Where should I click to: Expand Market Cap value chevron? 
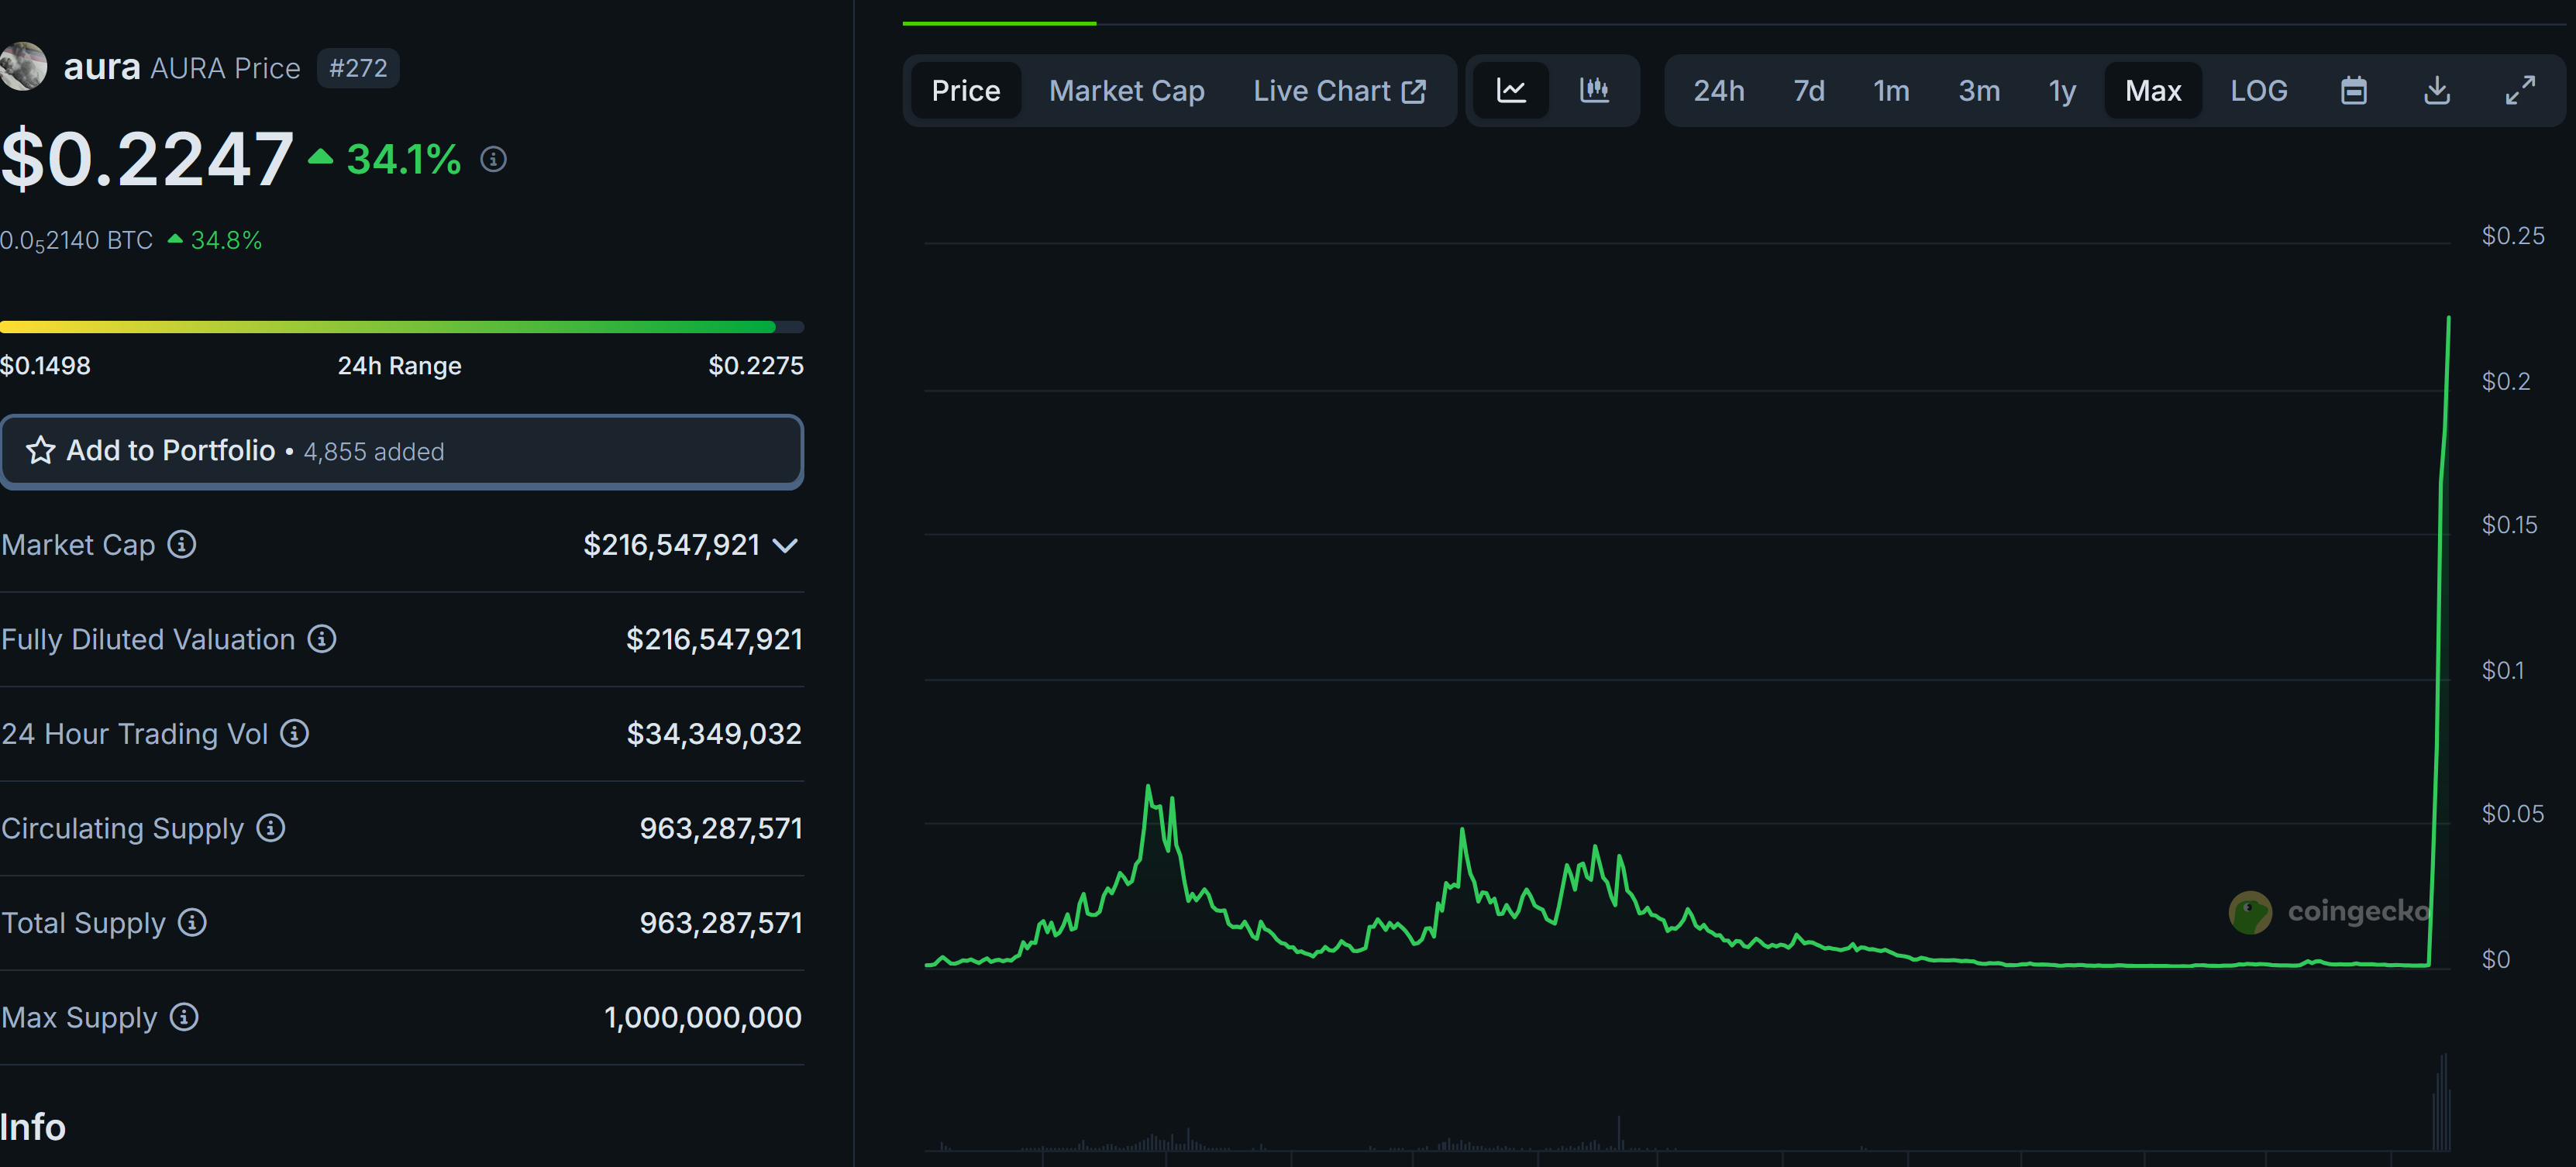click(786, 546)
